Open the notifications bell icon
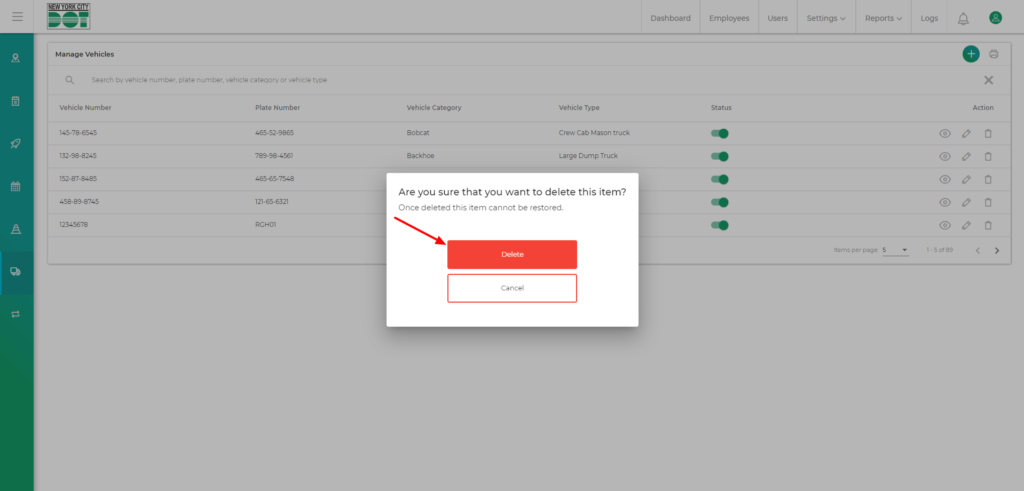 coord(963,18)
